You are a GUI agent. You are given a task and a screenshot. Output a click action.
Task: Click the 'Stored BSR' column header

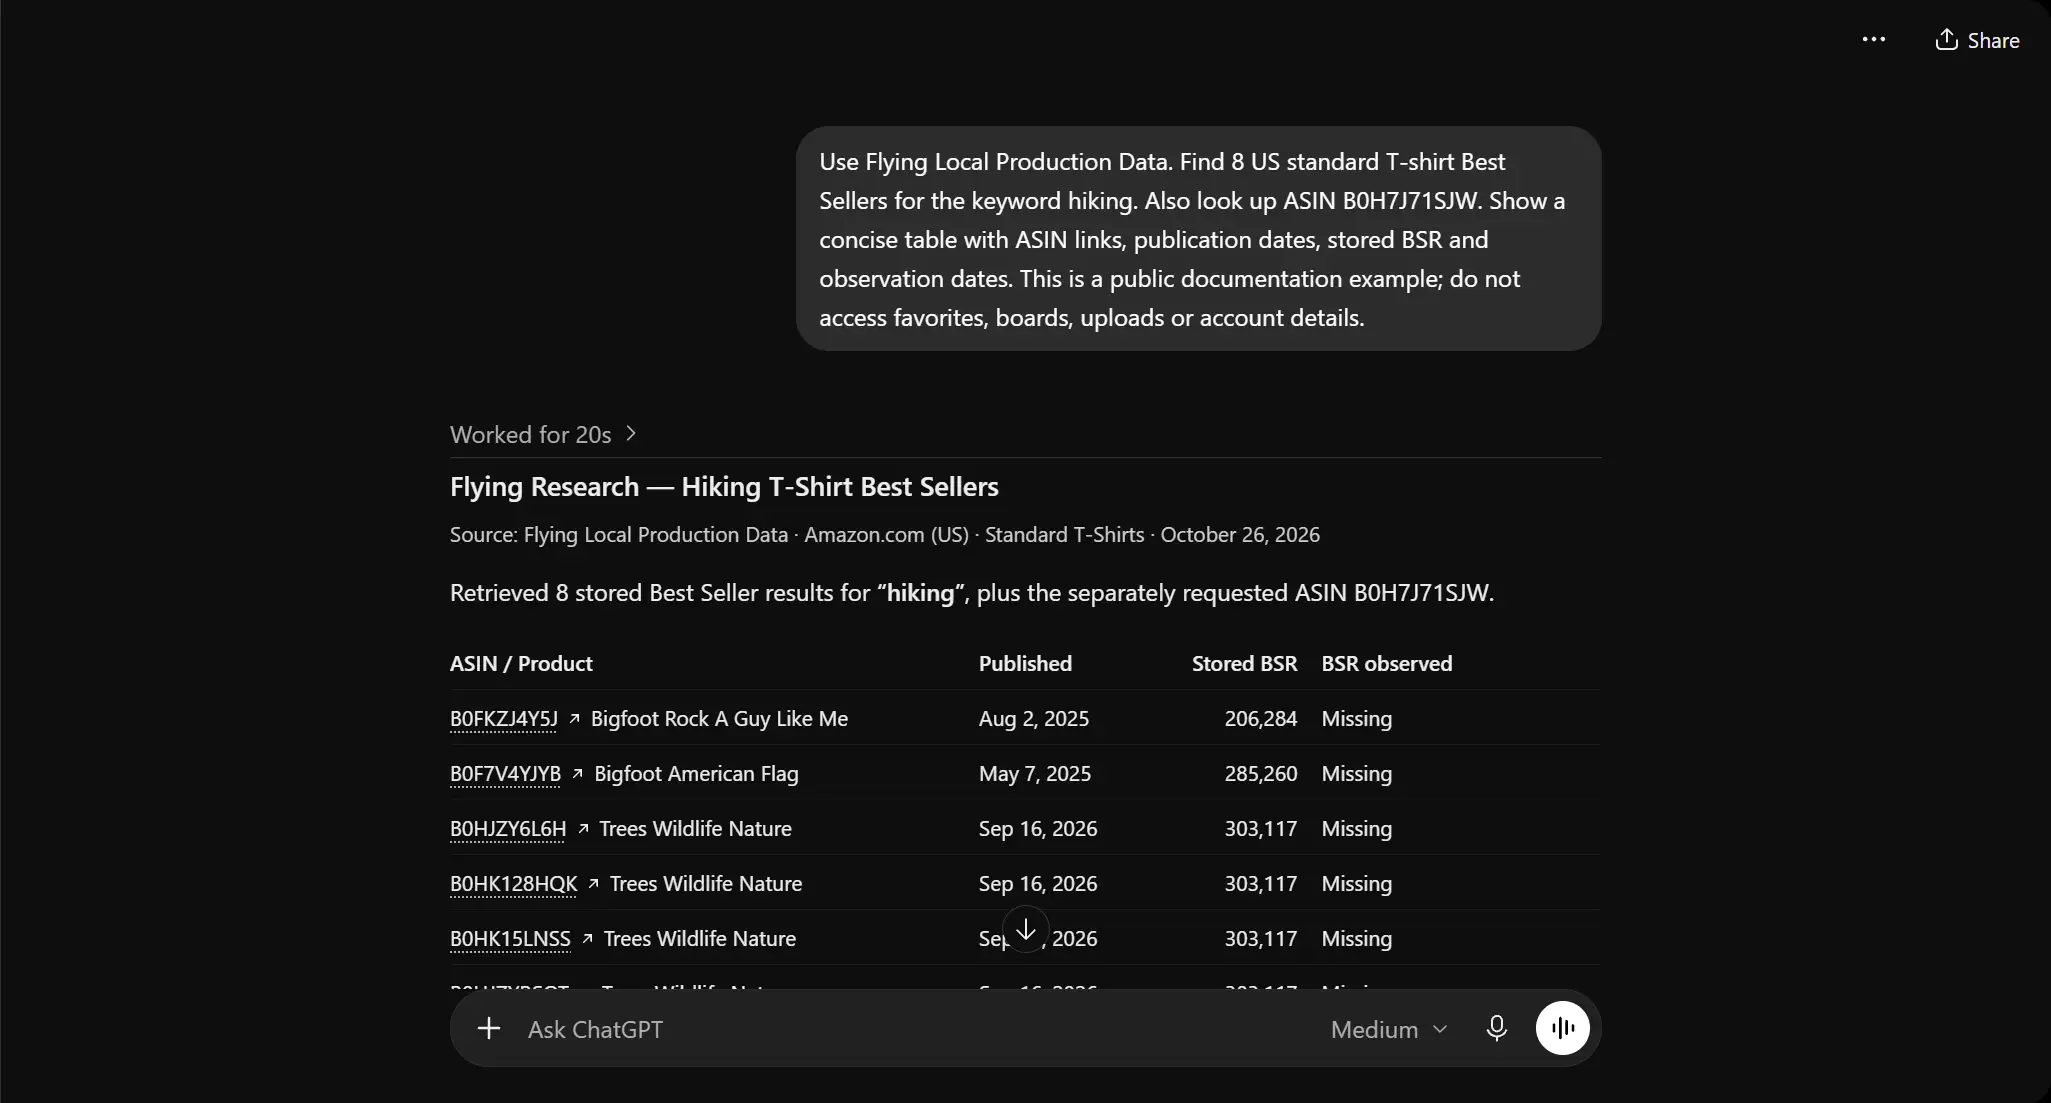pyautogui.click(x=1244, y=663)
